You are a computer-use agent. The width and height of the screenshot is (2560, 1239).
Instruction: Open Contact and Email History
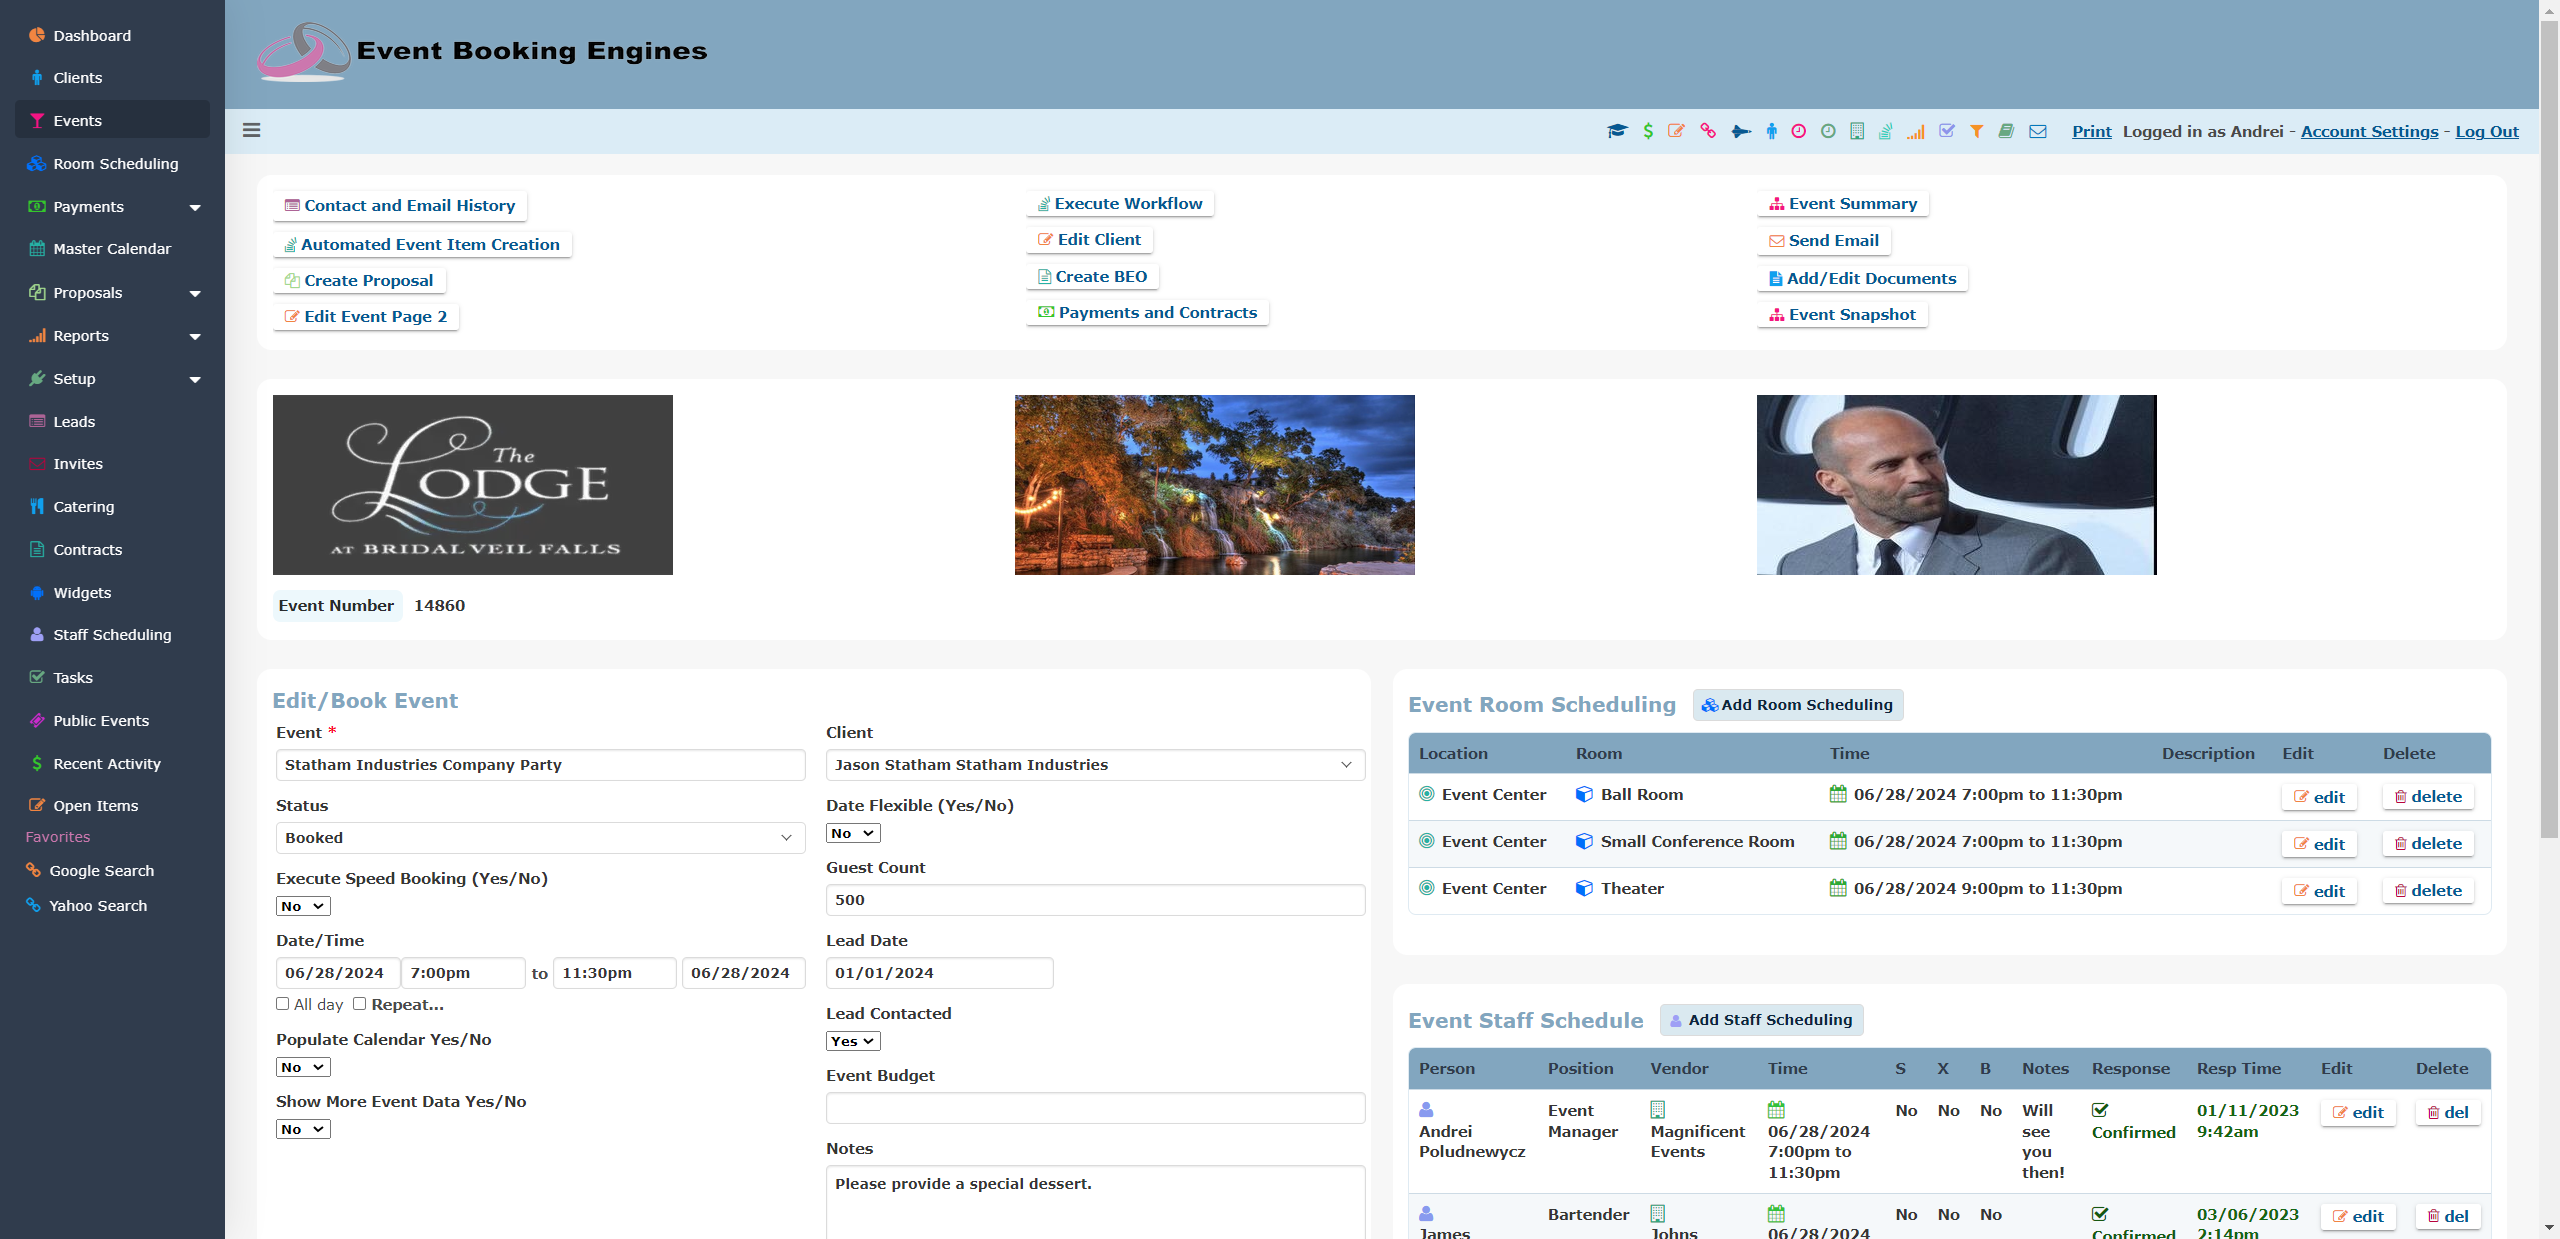click(x=399, y=205)
